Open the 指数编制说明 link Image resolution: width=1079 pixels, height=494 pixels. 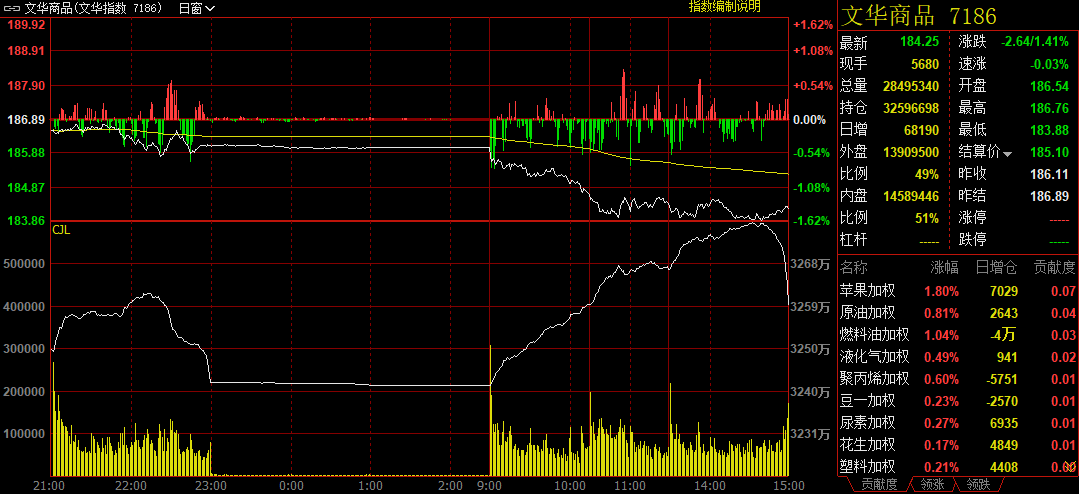coord(724,7)
